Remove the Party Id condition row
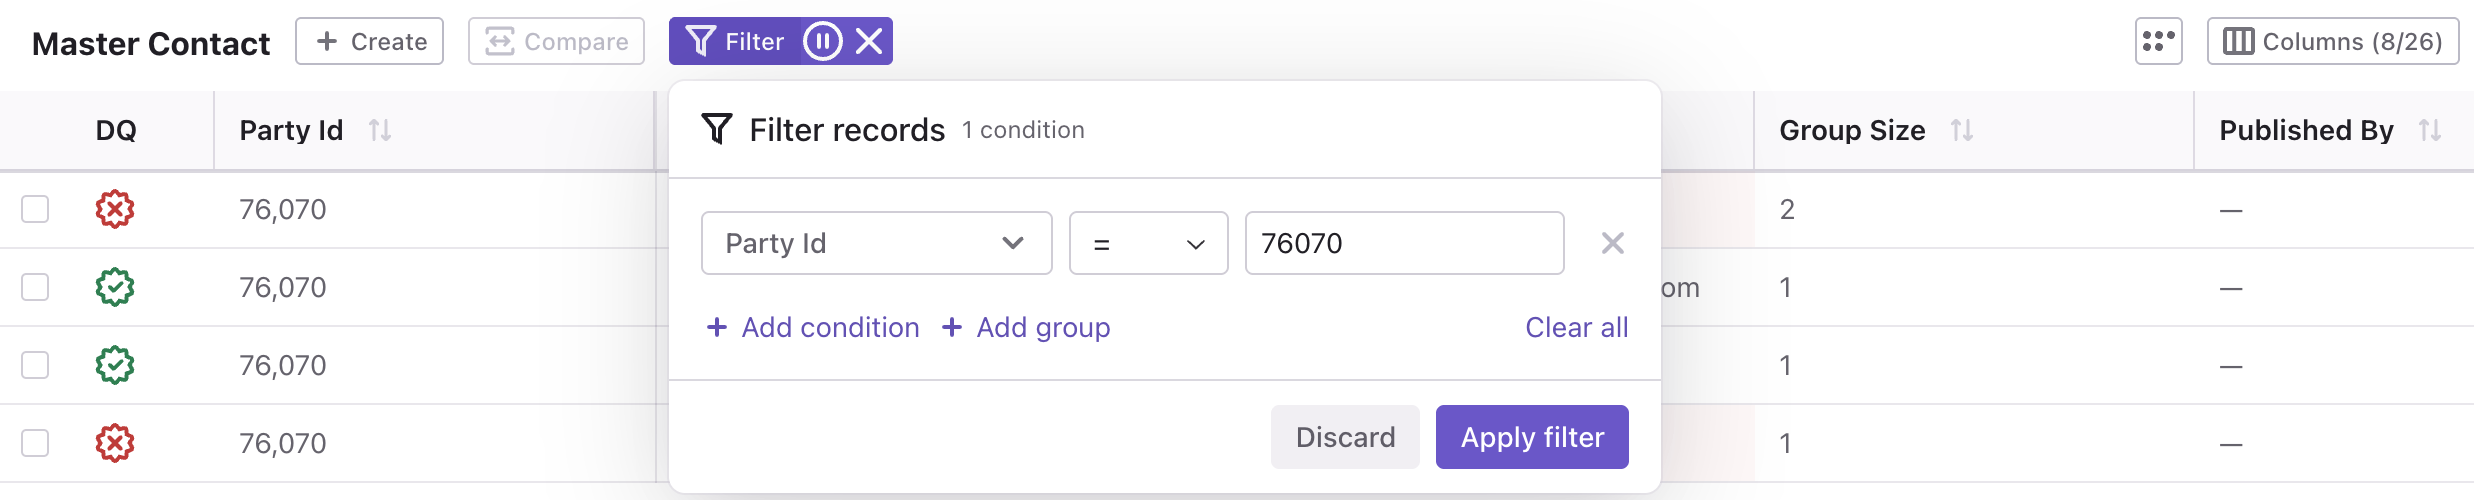This screenshot has width=2474, height=500. (1612, 243)
